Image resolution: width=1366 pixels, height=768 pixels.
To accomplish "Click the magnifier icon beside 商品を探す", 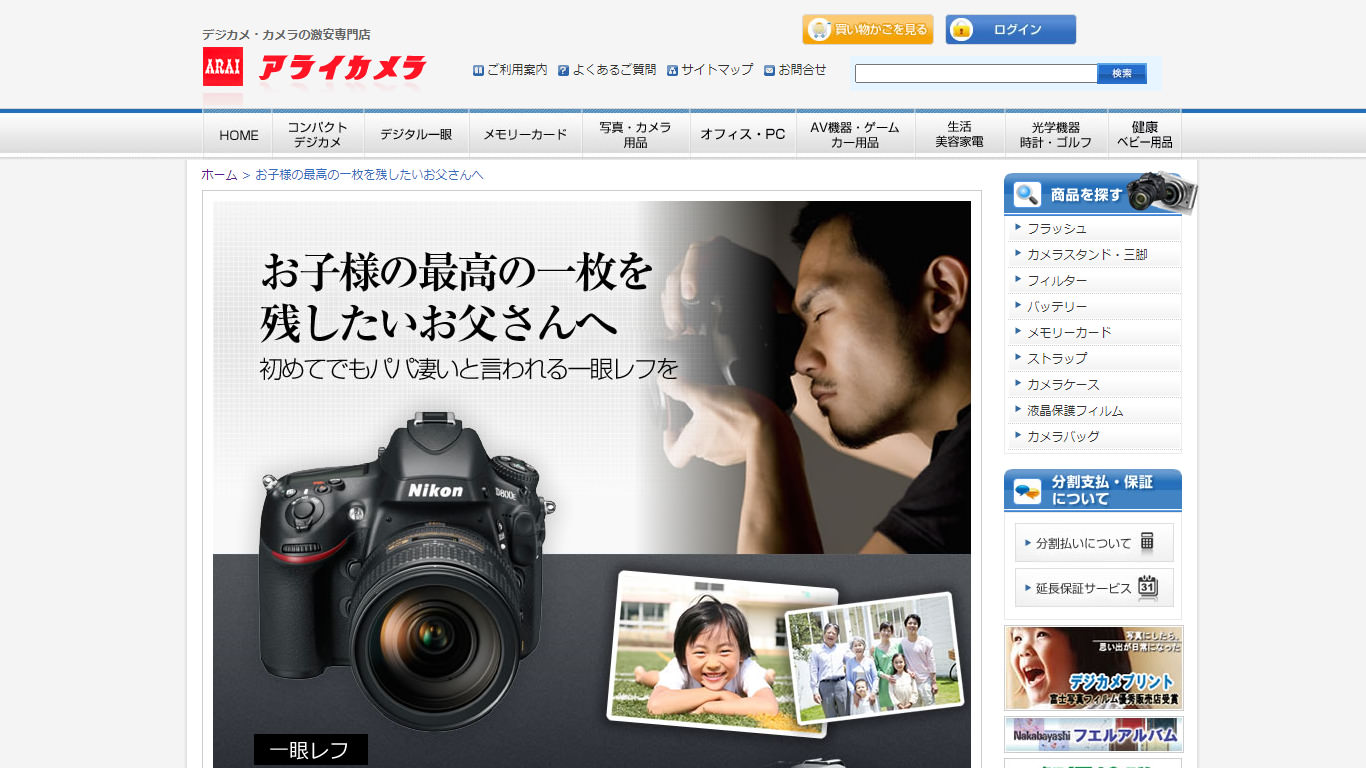I will tap(1027, 194).
